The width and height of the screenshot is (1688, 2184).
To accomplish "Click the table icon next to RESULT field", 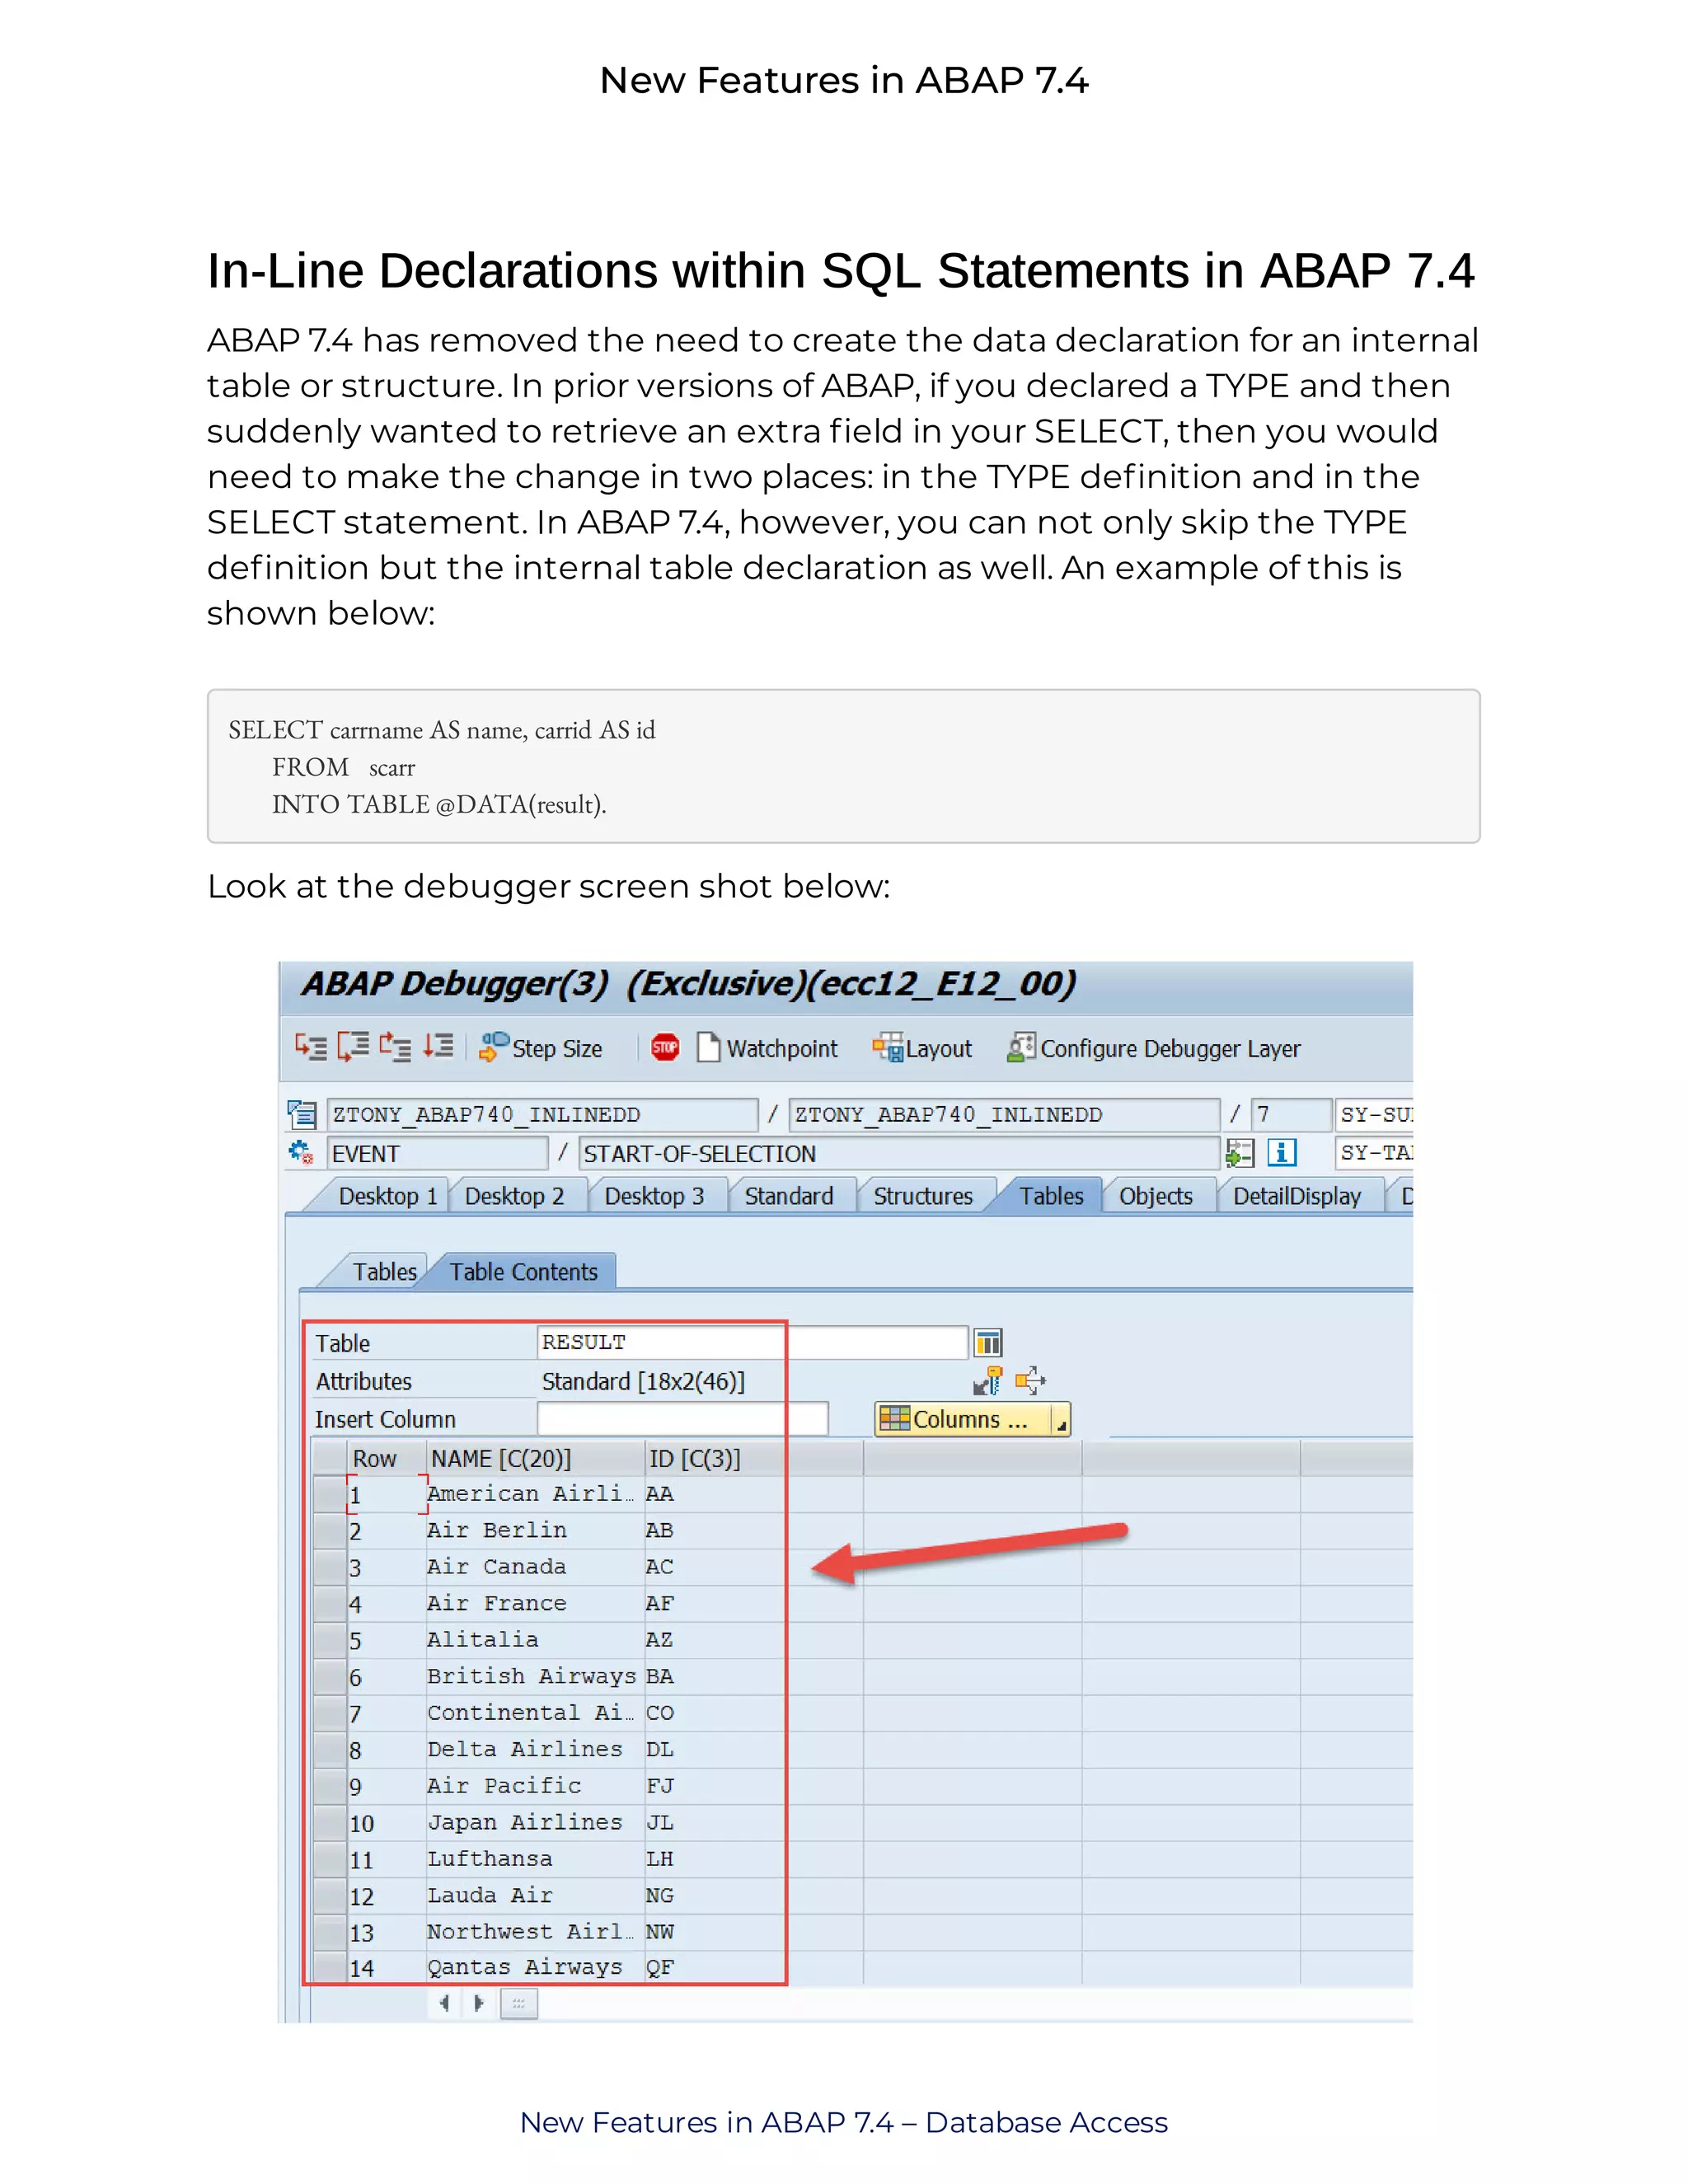I will (988, 1342).
